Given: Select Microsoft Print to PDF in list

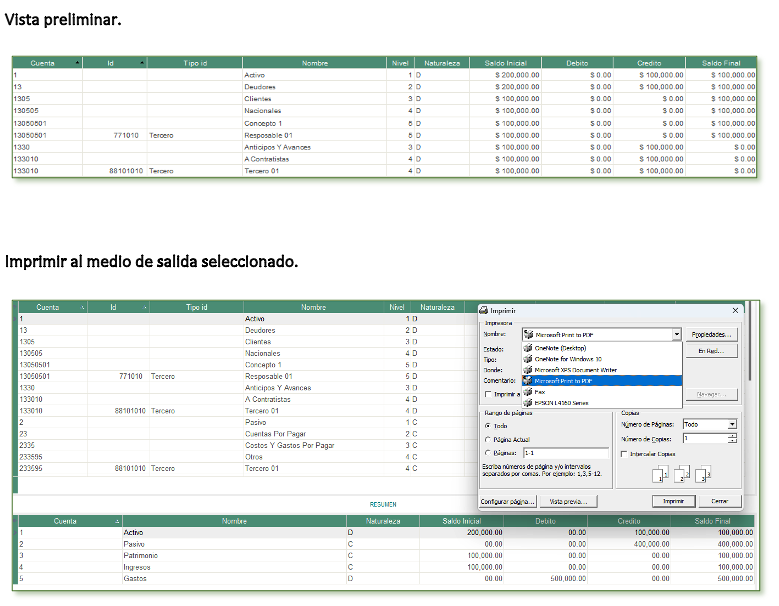Looking at the screenshot, I should [x=564, y=381].
